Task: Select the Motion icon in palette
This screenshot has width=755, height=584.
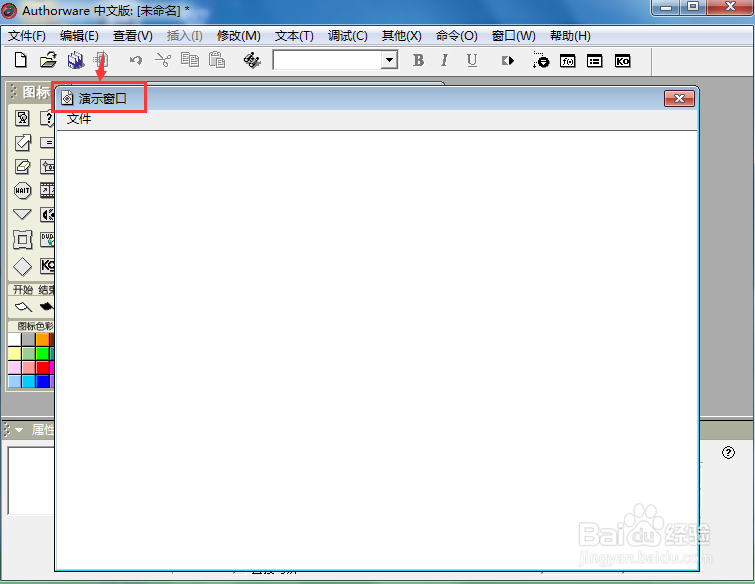Action: 22,143
